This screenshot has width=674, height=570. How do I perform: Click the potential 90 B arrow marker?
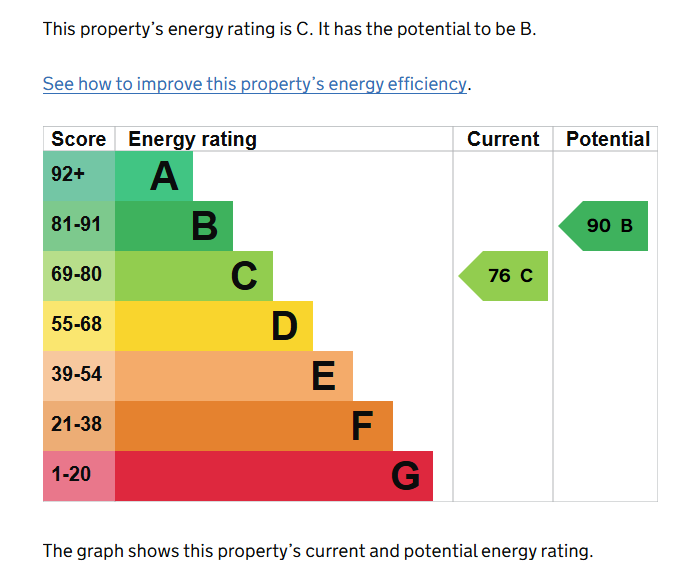point(606,226)
